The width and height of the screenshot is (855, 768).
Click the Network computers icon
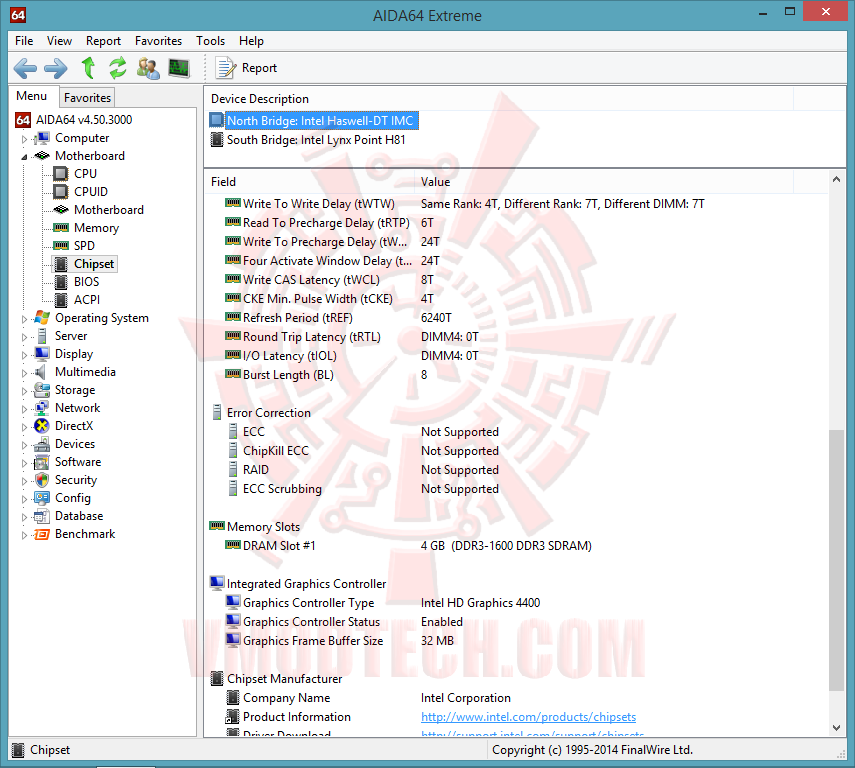[42, 408]
